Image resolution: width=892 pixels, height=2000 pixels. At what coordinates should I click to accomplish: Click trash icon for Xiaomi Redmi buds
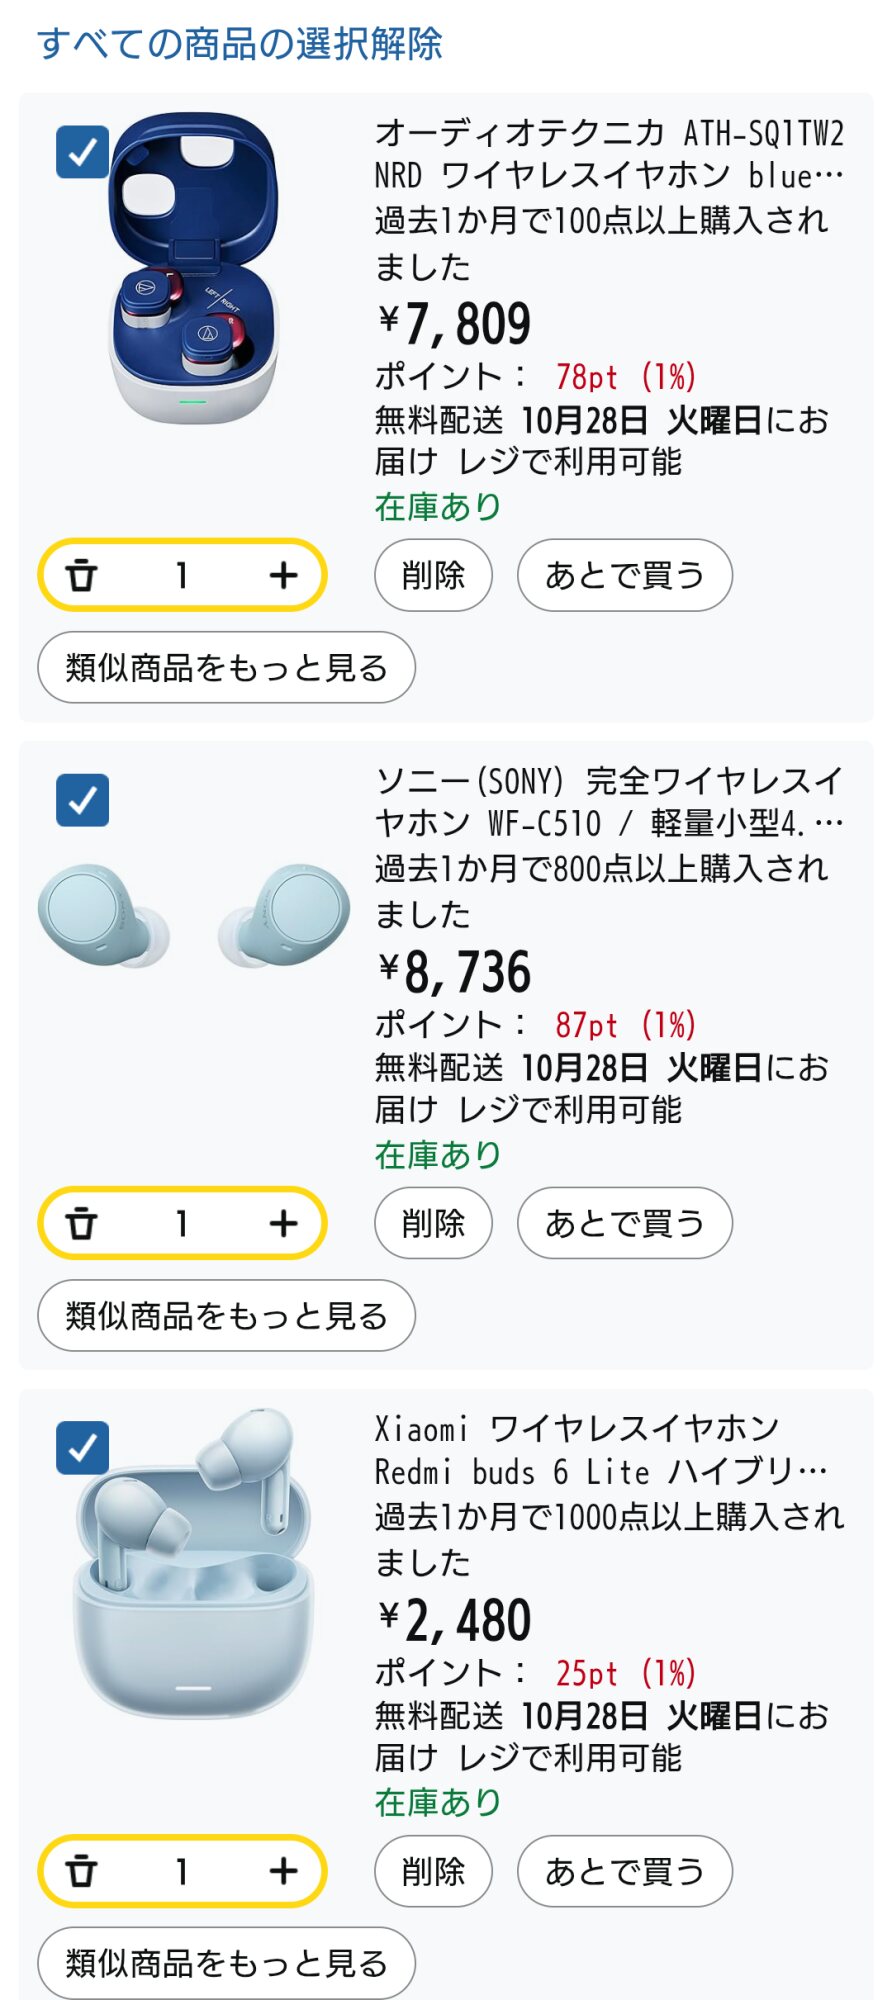[x=82, y=1872]
